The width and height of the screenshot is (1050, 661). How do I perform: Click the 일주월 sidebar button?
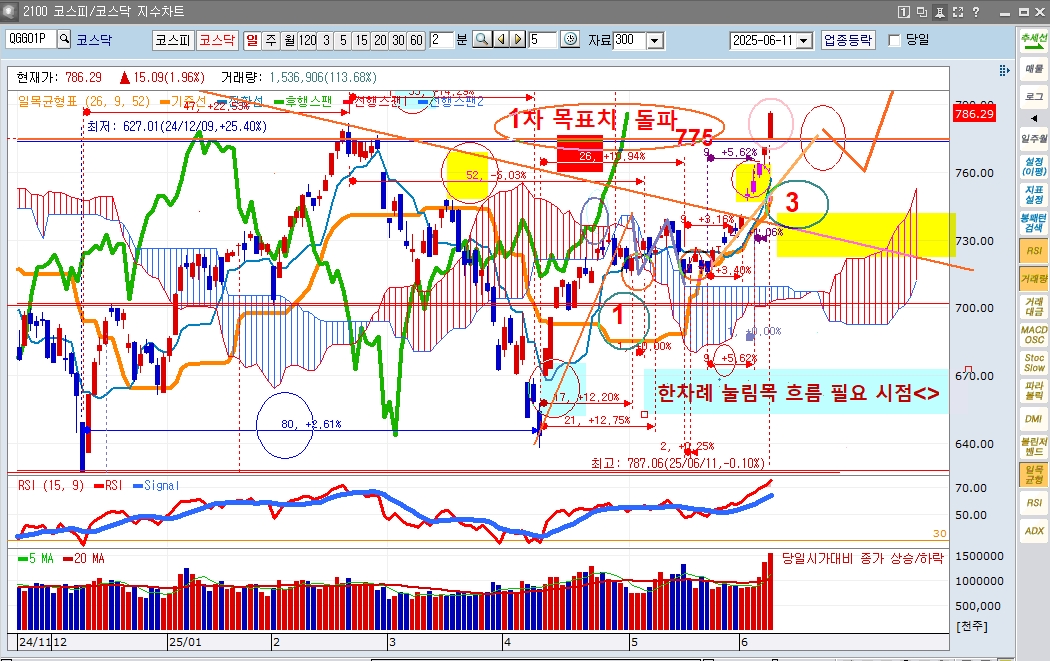point(1034,139)
